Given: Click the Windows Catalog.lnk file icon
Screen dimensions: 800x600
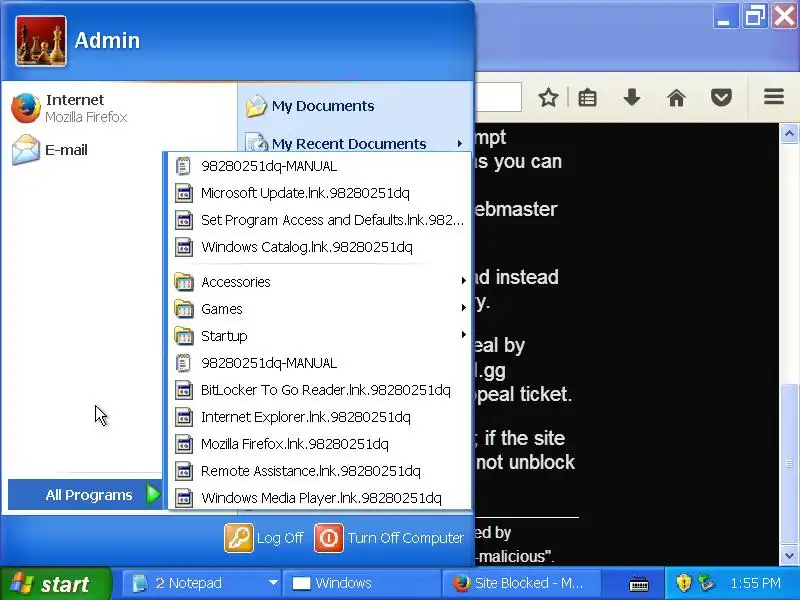Looking at the screenshot, I should coord(184,247).
